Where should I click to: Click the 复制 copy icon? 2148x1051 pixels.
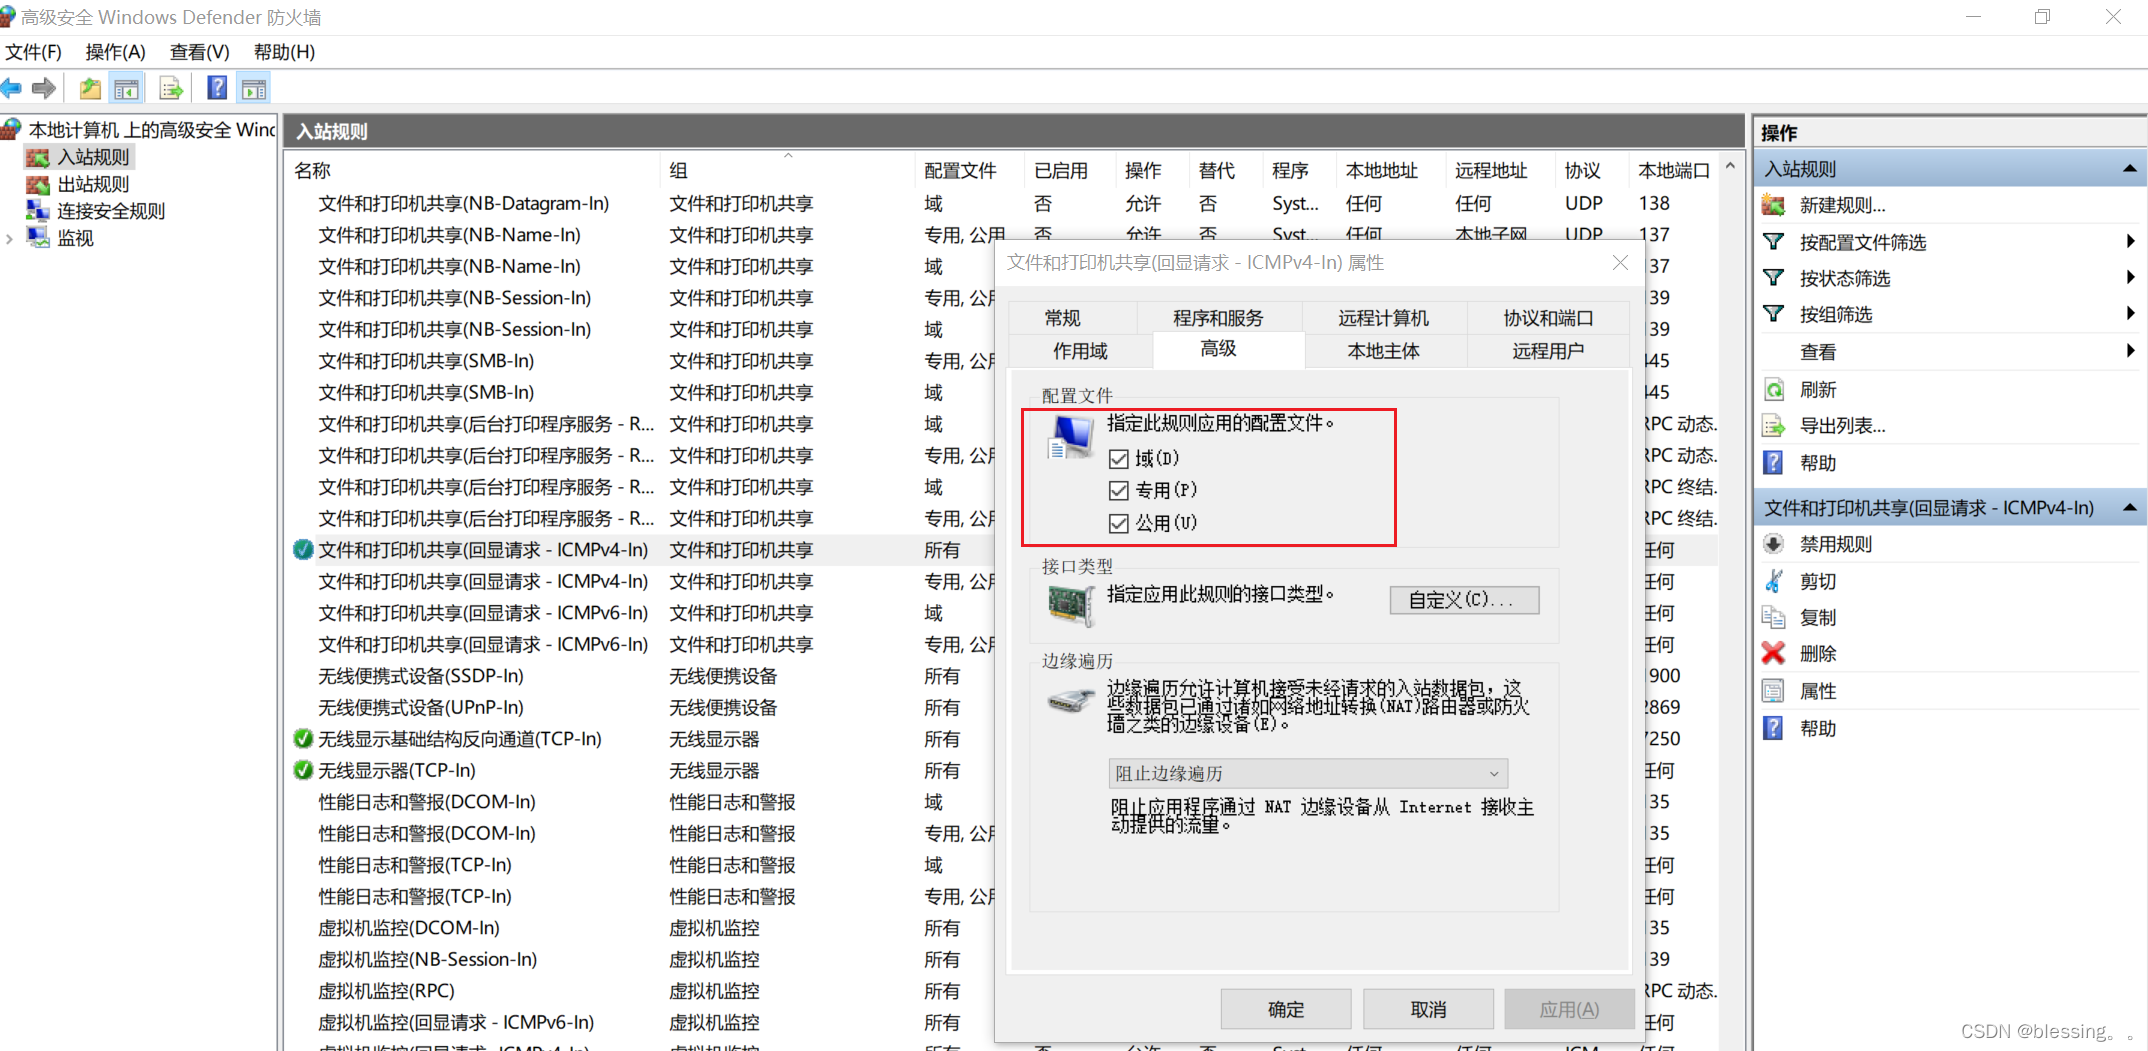point(1774,617)
